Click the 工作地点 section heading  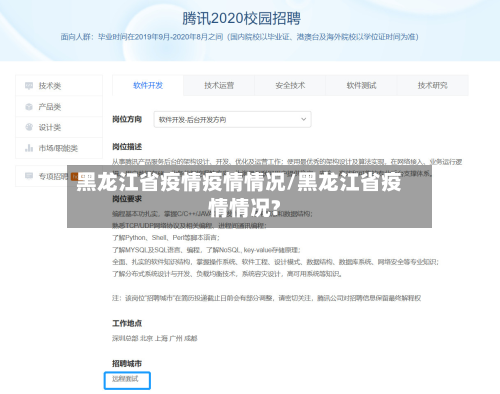pos(127,323)
